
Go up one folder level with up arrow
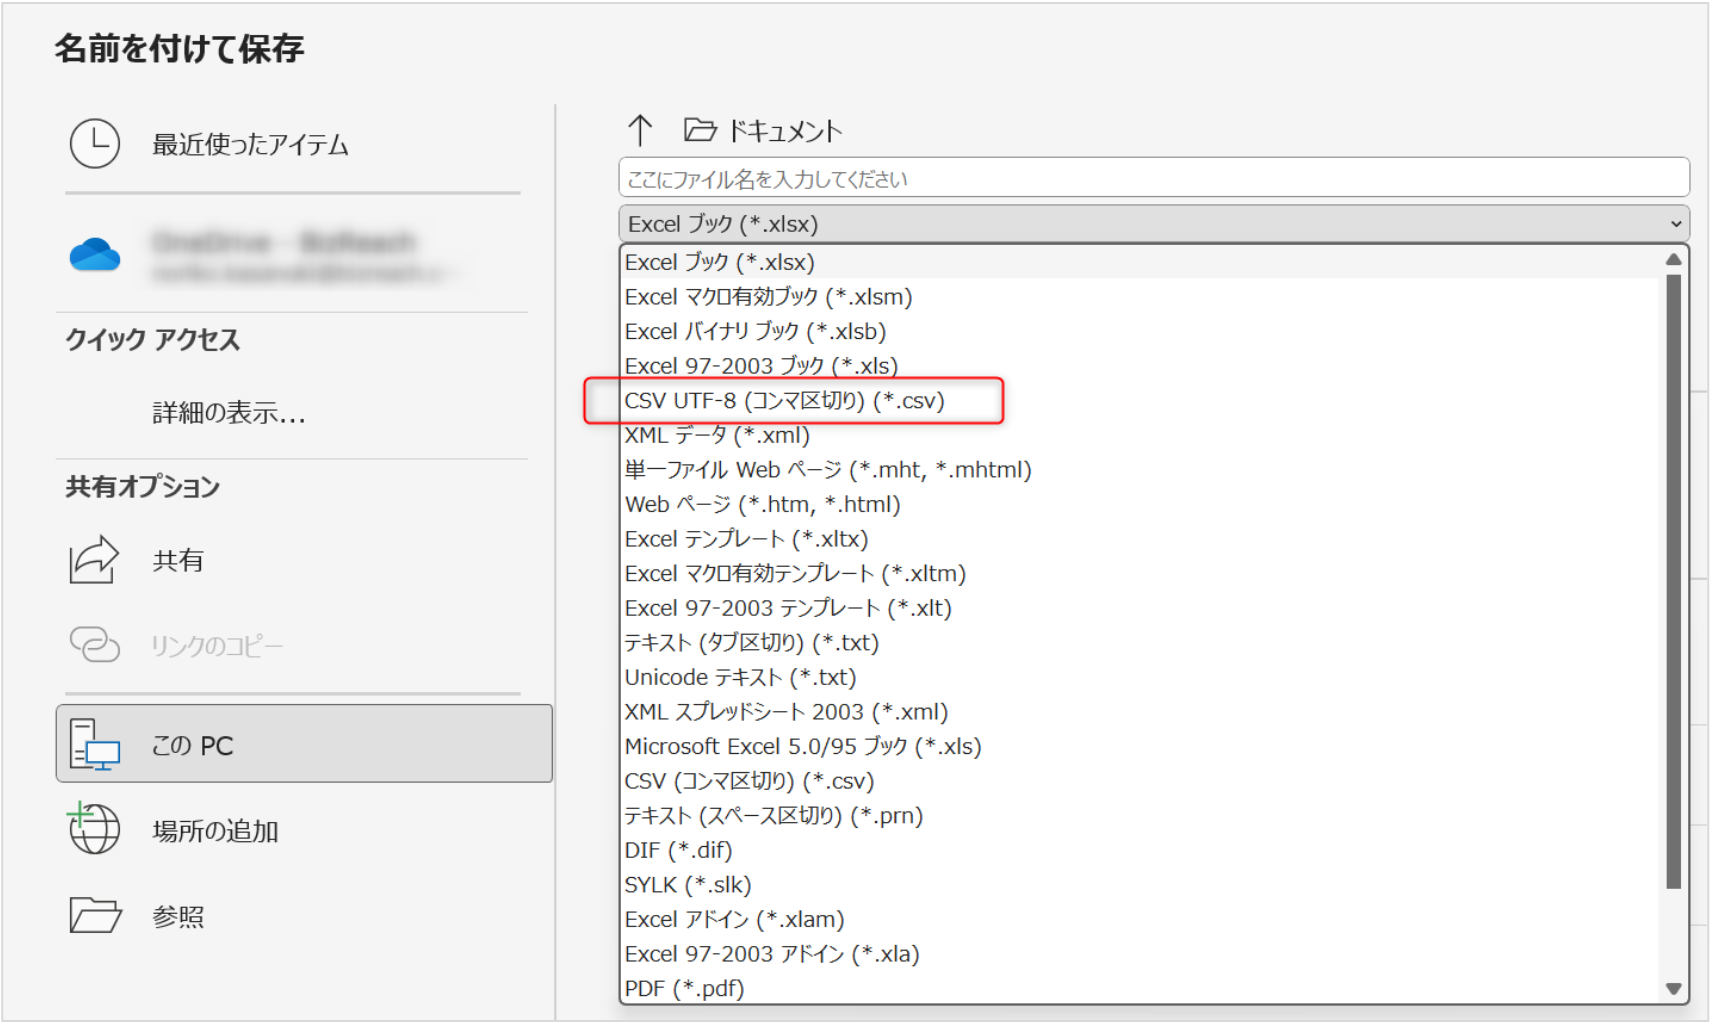[640, 130]
